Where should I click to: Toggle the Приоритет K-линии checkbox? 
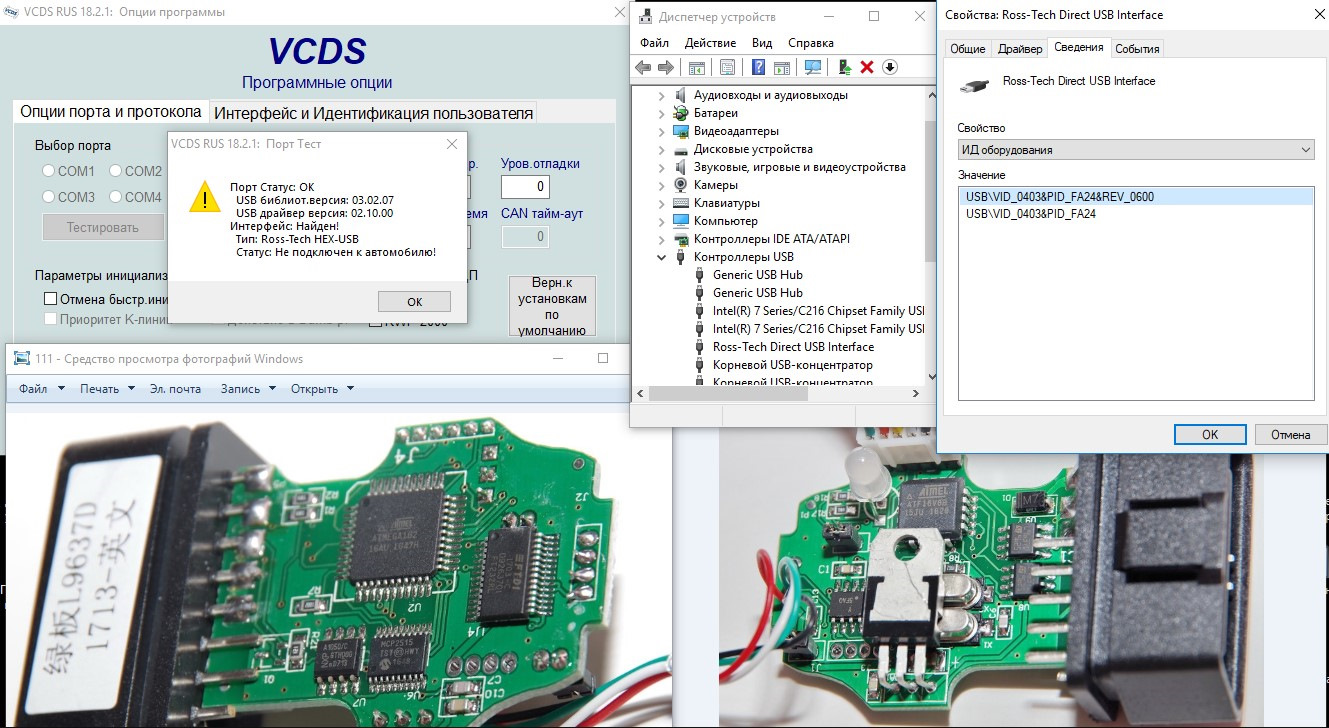point(50,319)
